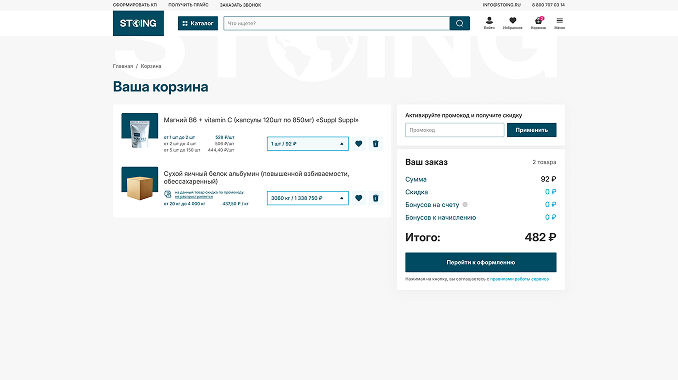
Task: Click the Скидка label in order summary
Action: [x=416, y=192]
